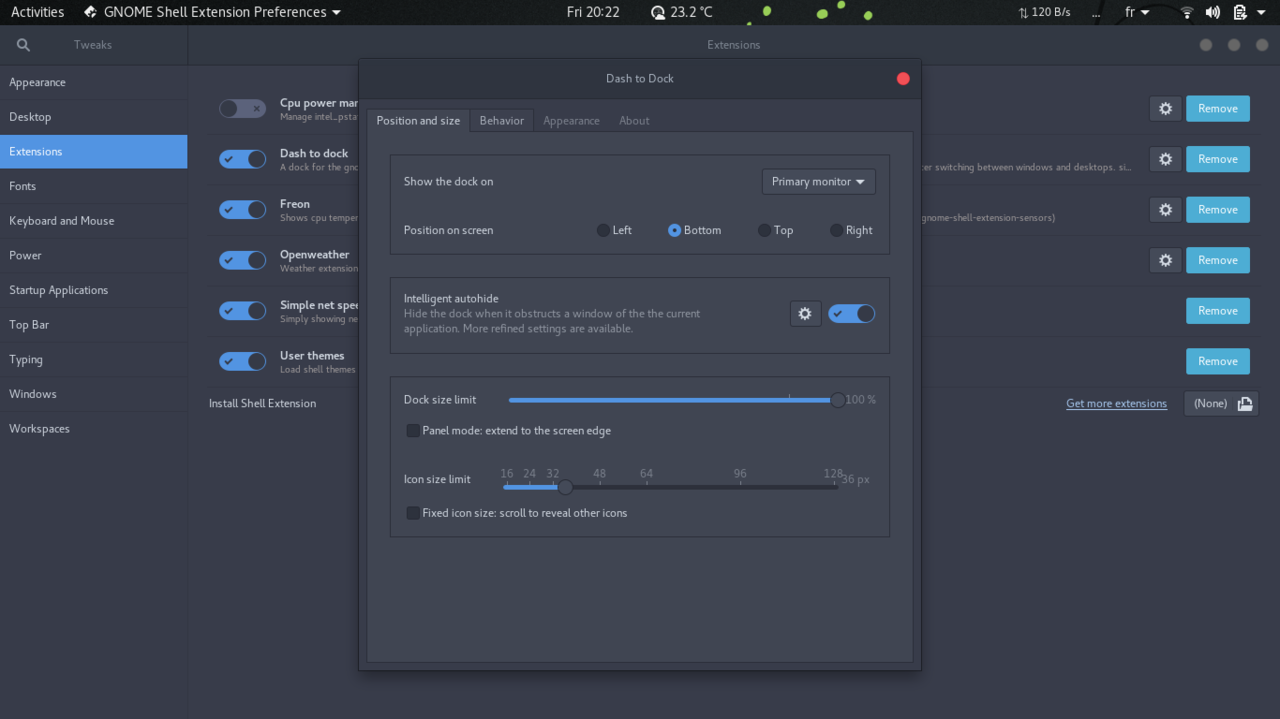Click the Wi-Fi icon in top bar
Image resolution: width=1280 pixels, height=719 pixels.
(x=1187, y=13)
